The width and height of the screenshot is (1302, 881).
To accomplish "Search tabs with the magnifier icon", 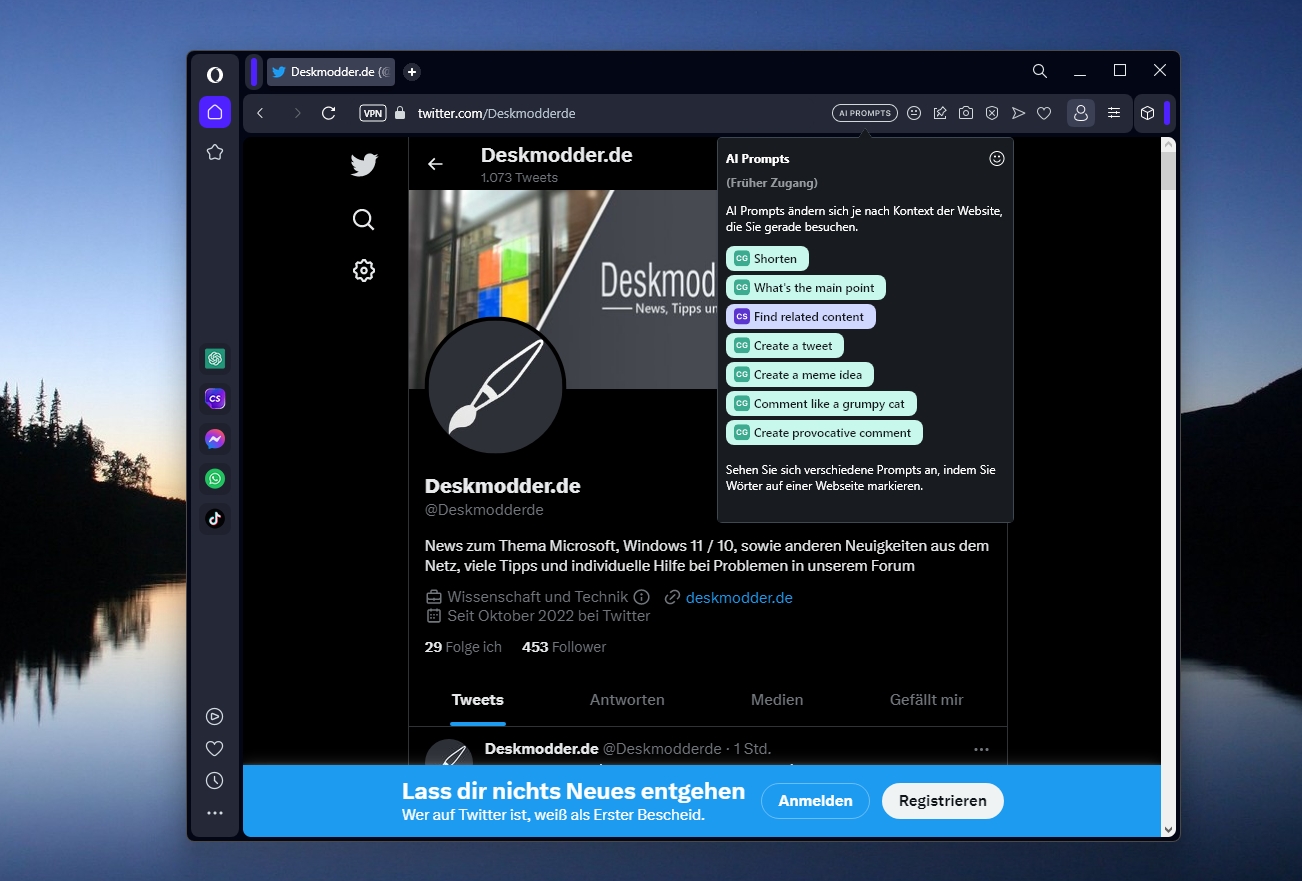I will pos(1040,71).
